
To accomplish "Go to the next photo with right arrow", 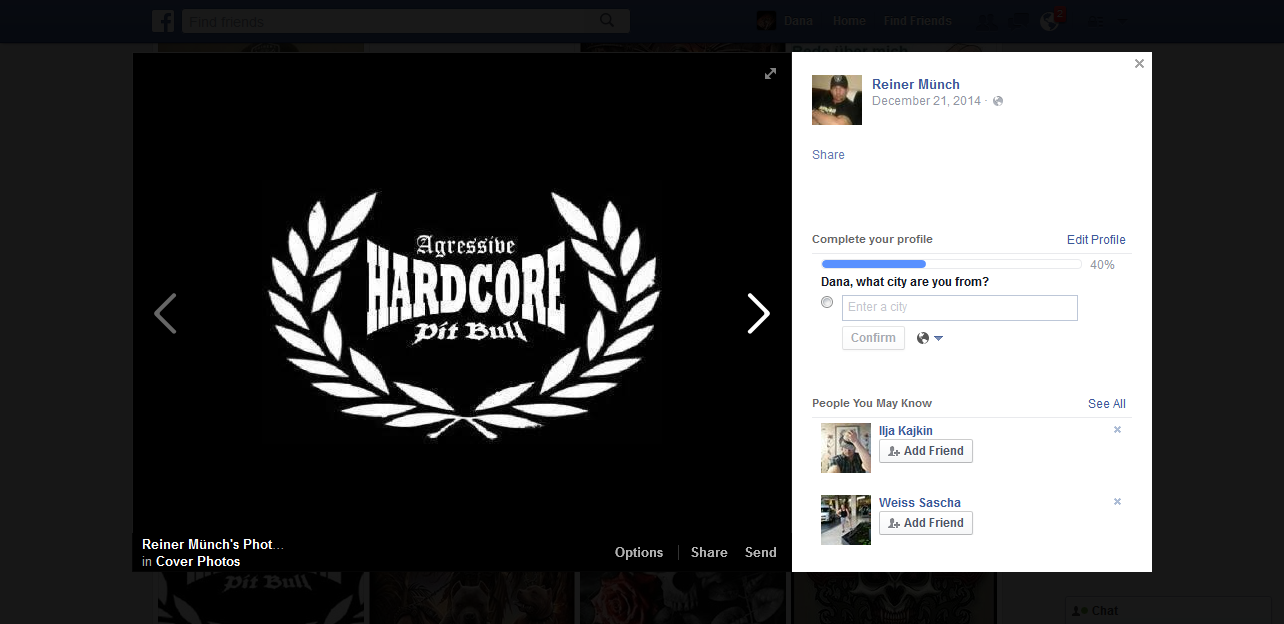I will (759, 313).
